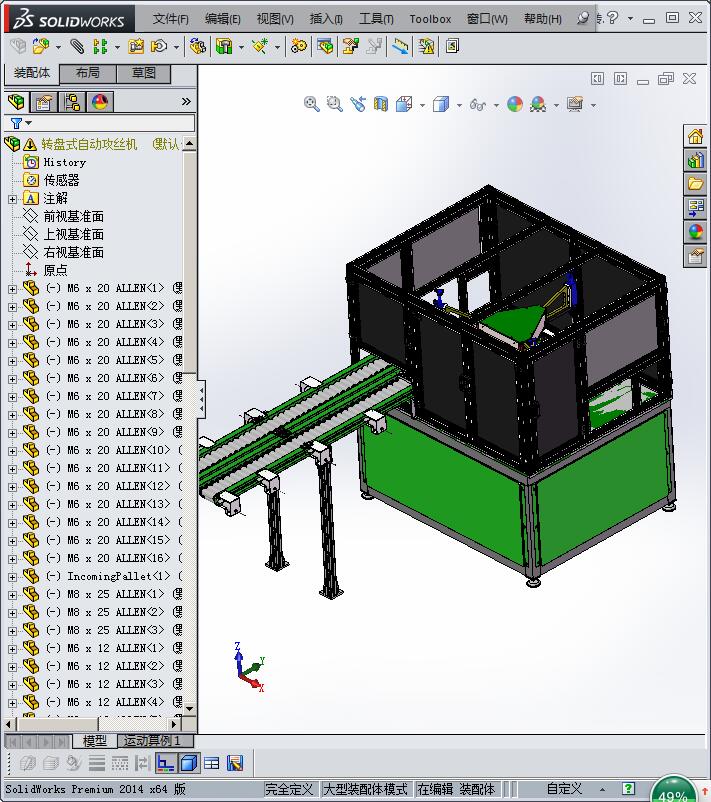711x802 pixels.
Task: Expand M6 x 20 ALLEN<8> component
Action: click(12, 415)
